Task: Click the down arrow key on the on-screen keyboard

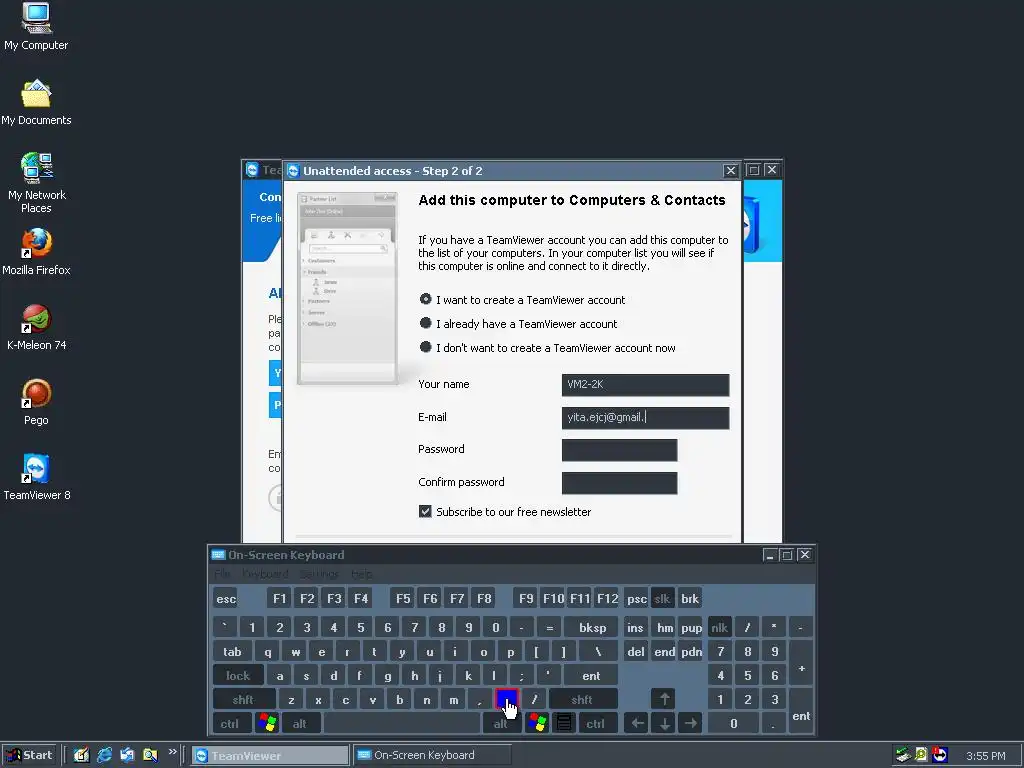Action: pos(664,723)
